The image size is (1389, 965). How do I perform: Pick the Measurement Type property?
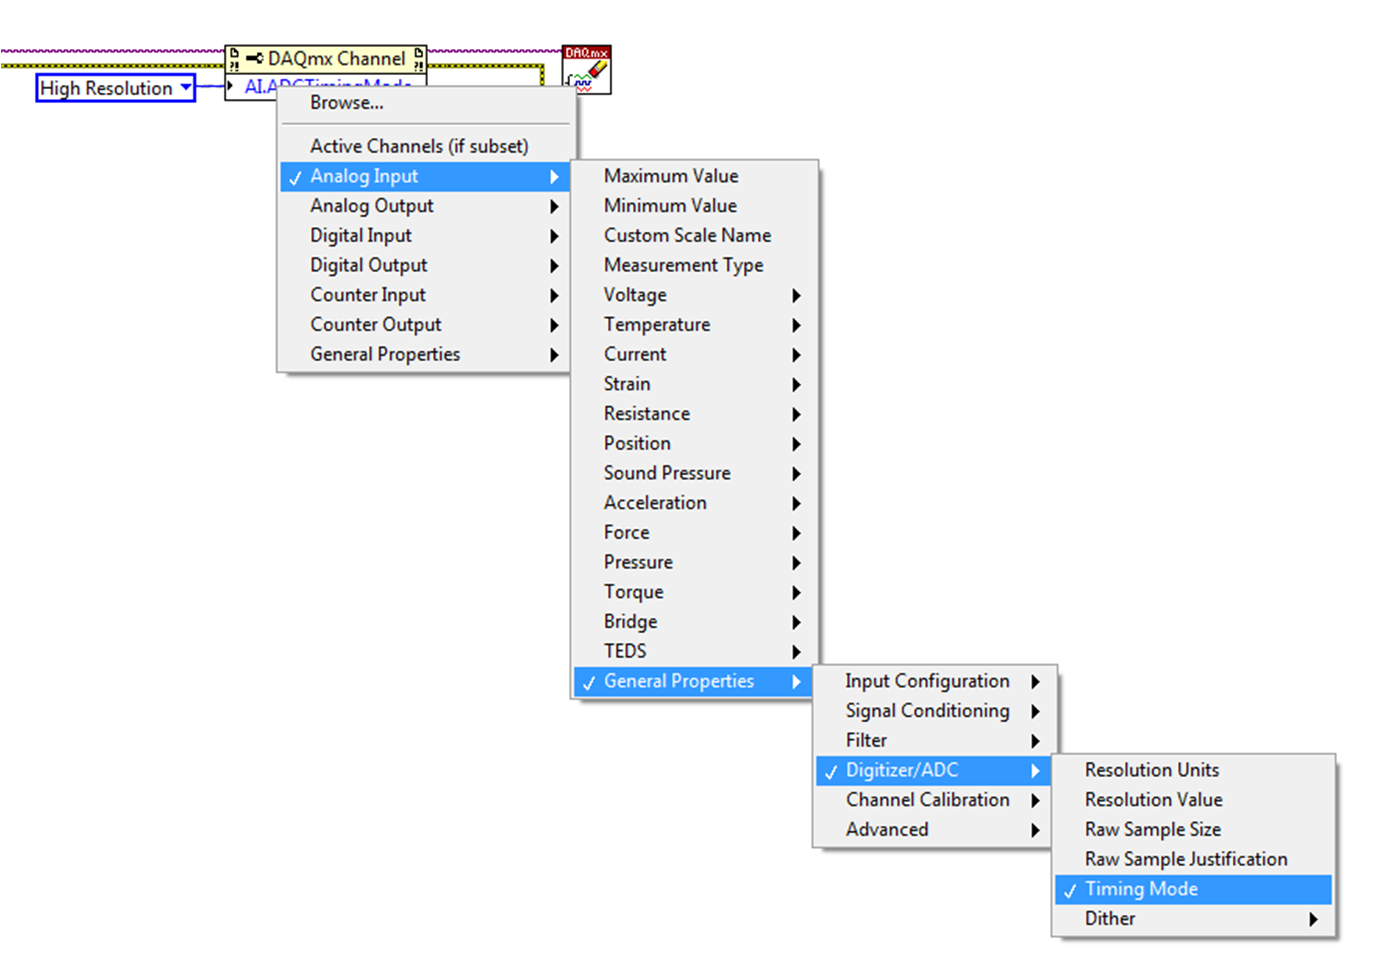pos(694,265)
